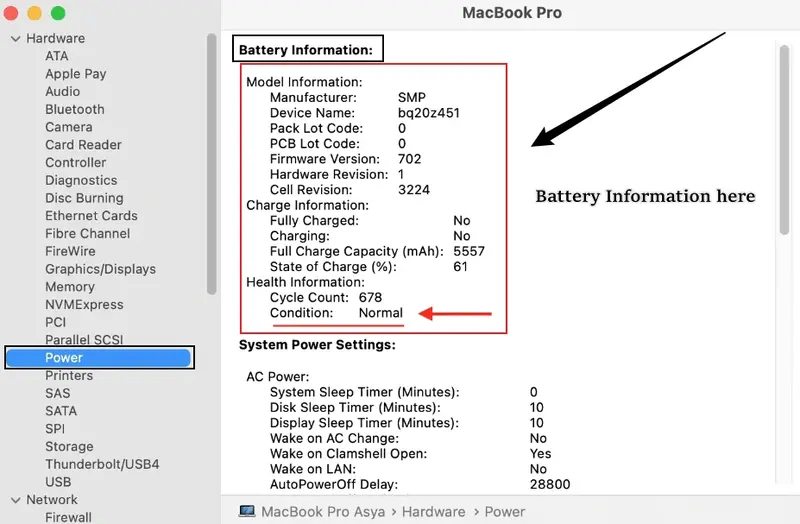Click the Condition value Normal
The image size is (800, 524).
[x=381, y=313]
